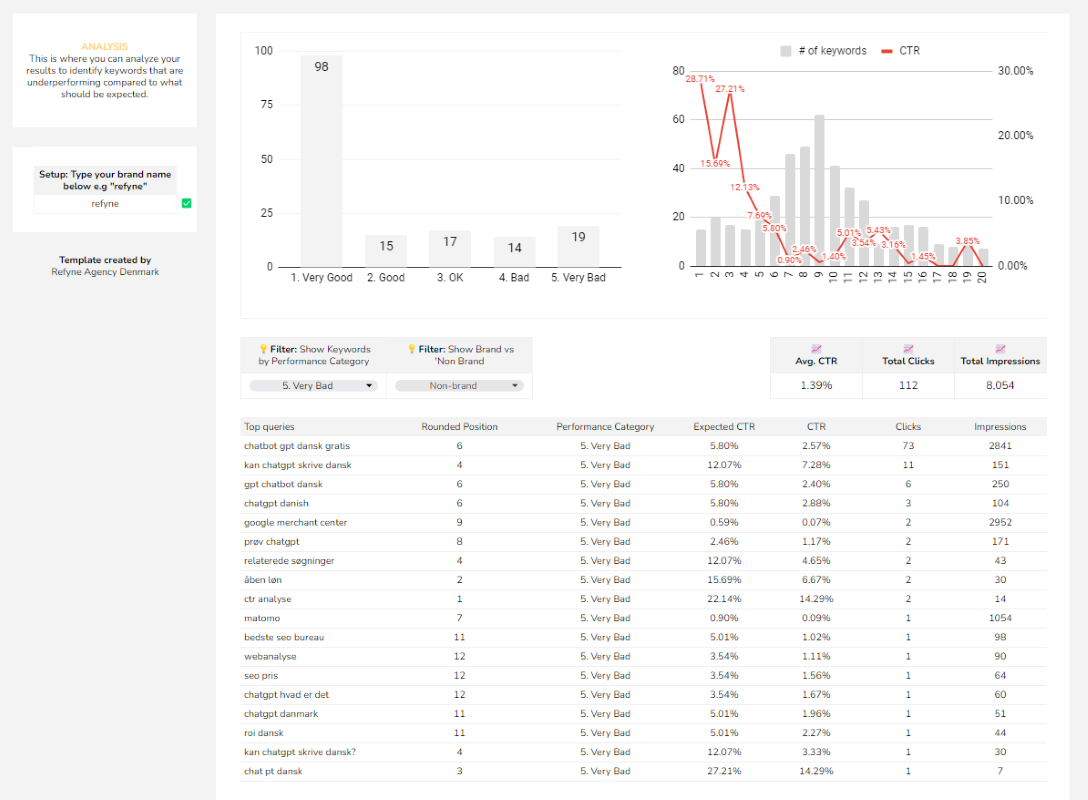Select the impressions value 2952 for google merchant center
This screenshot has width=1088, height=800.
coord(1000,522)
